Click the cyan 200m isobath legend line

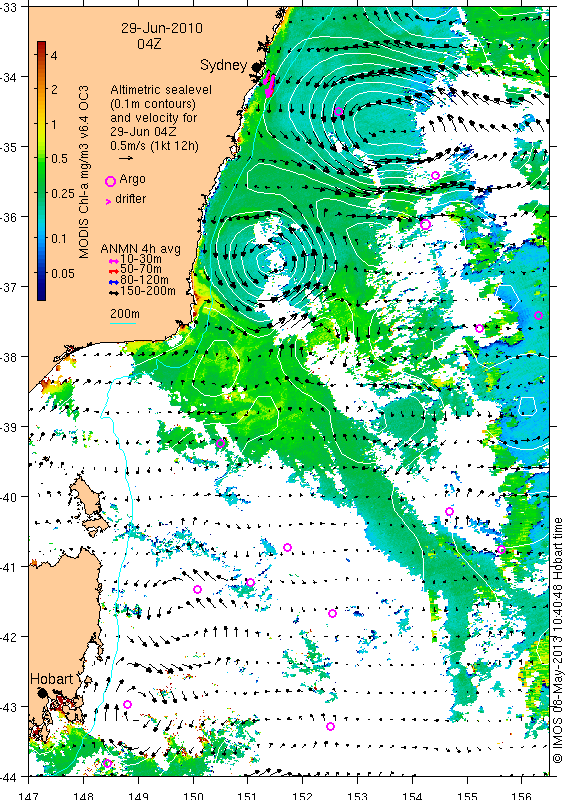[123, 323]
